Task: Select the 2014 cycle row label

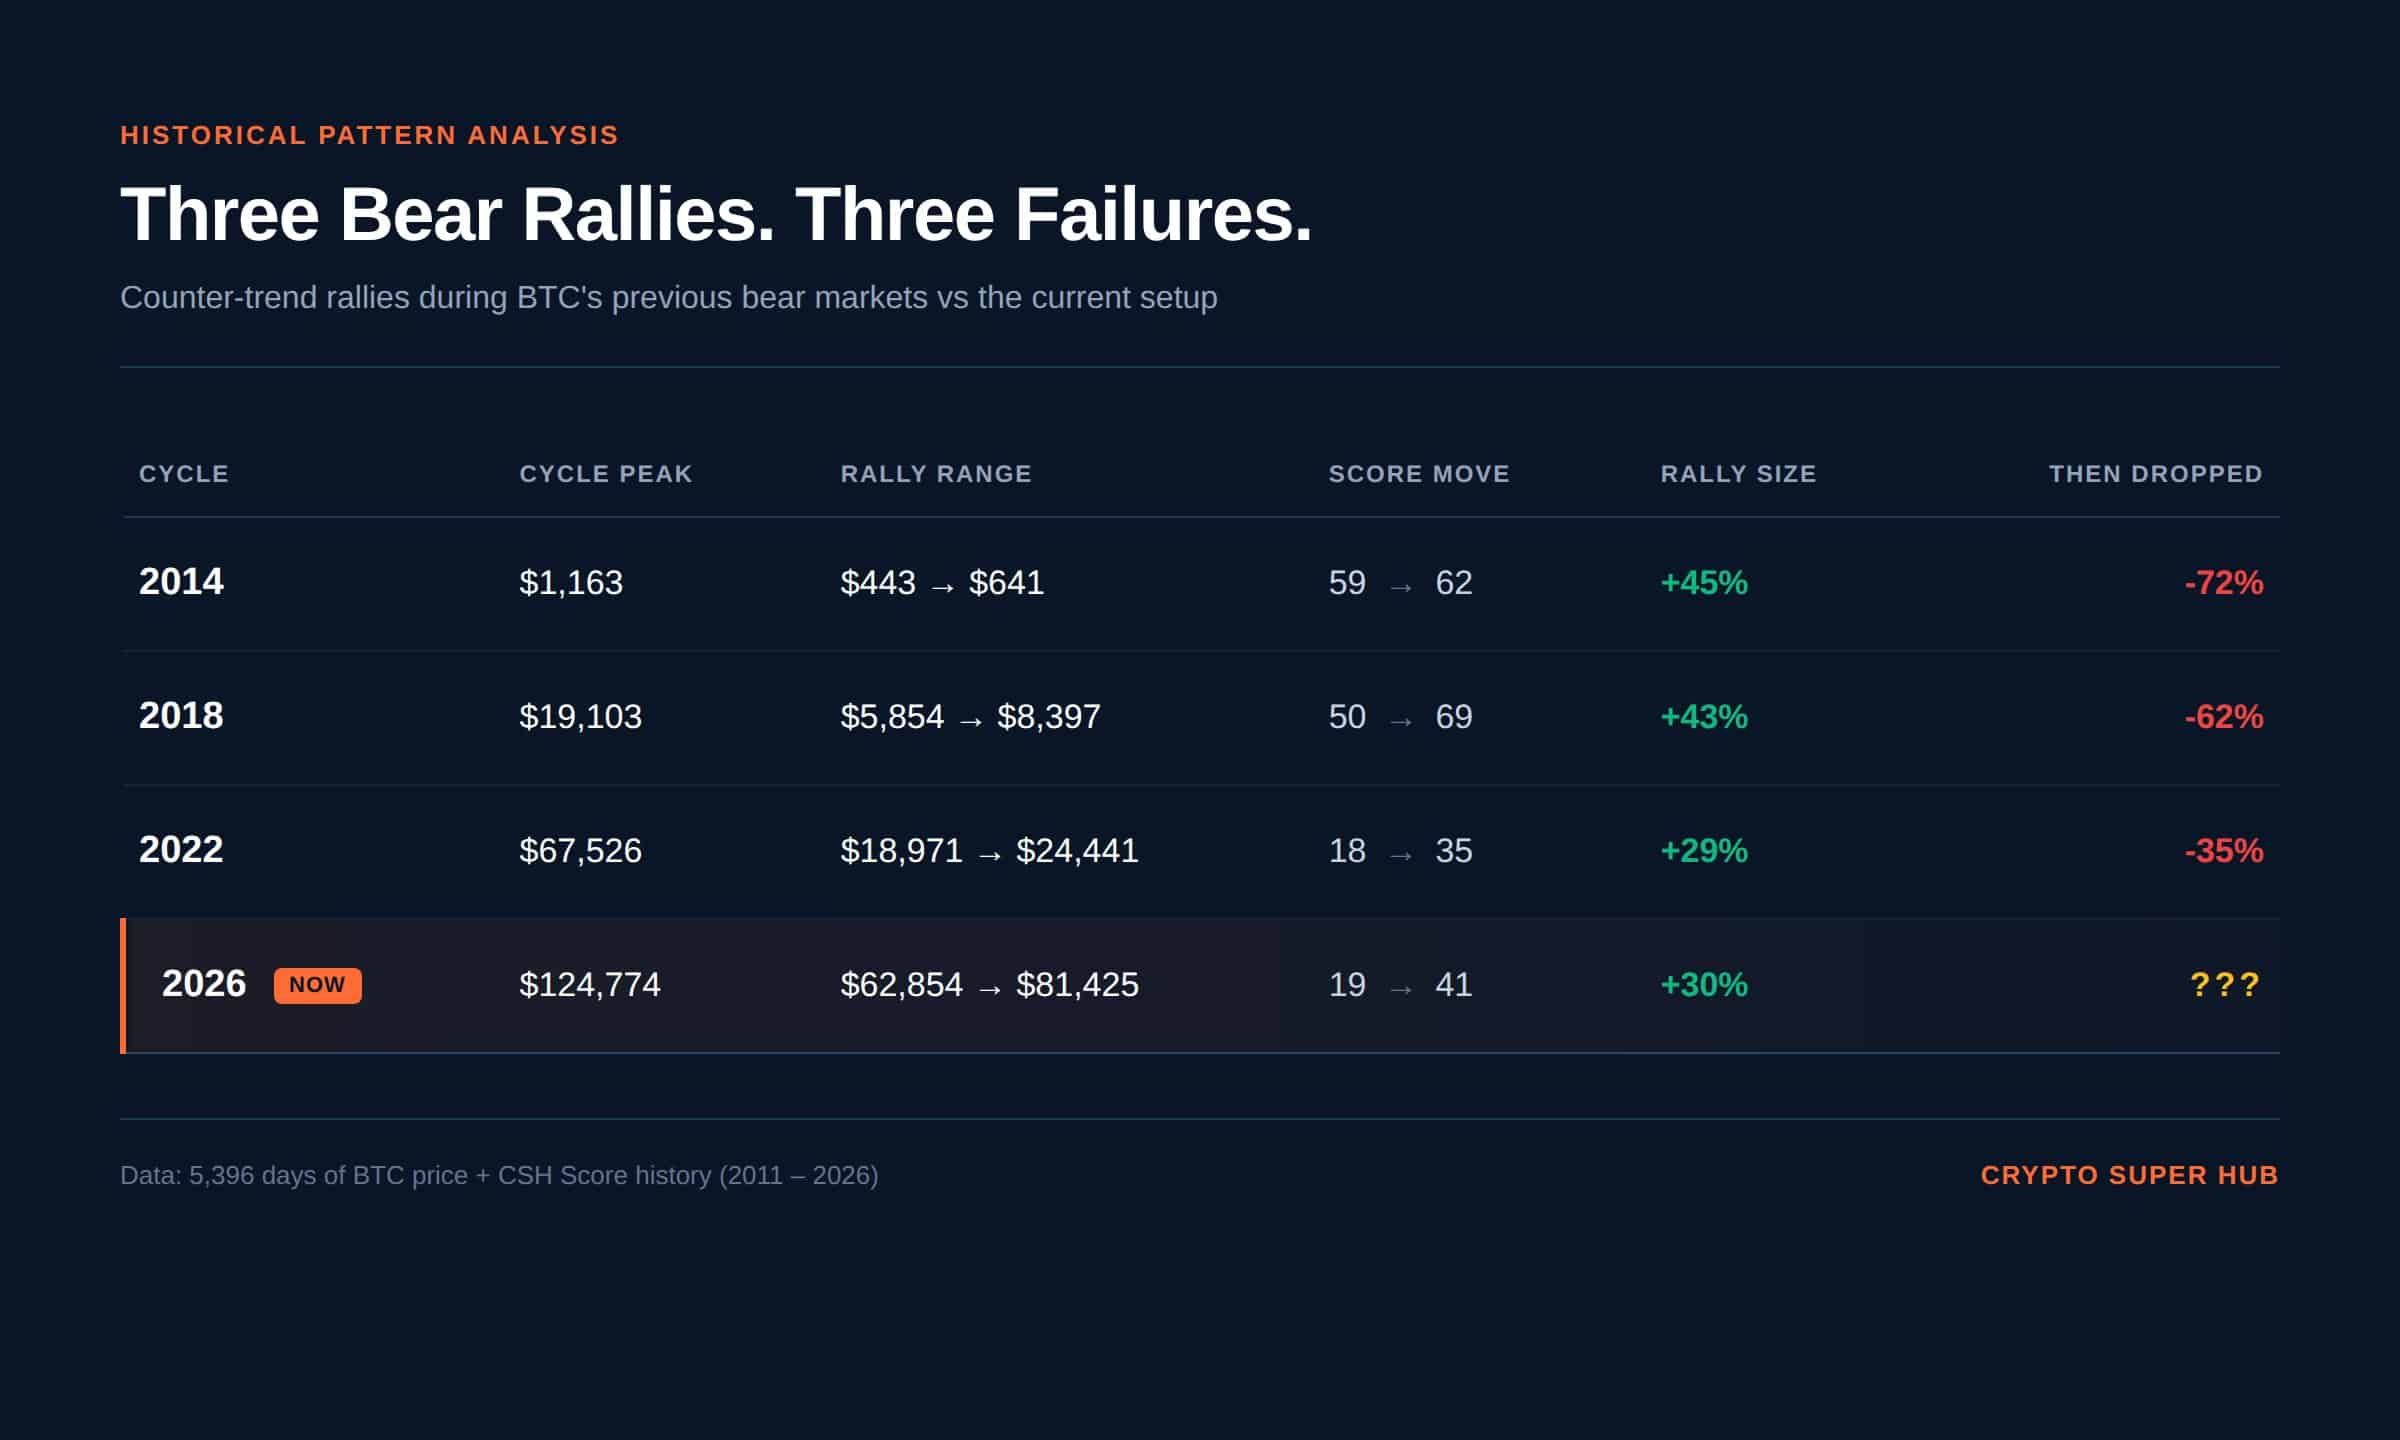Action: (181, 582)
